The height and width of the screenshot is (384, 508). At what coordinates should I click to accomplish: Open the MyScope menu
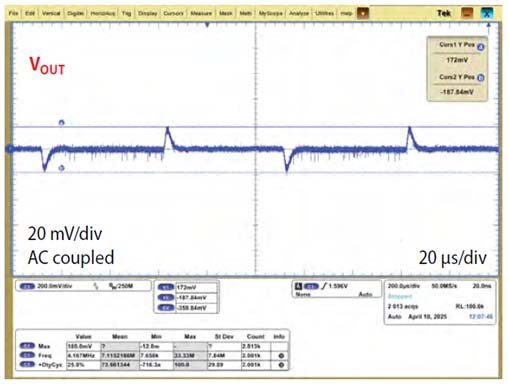pyautogui.click(x=271, y=13)
